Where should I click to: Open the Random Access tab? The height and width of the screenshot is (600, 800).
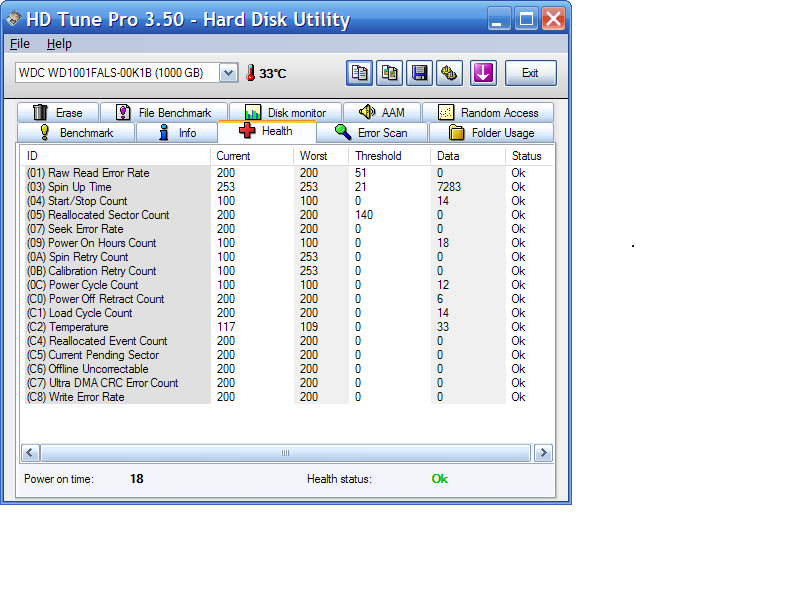(x=488, y=113)
